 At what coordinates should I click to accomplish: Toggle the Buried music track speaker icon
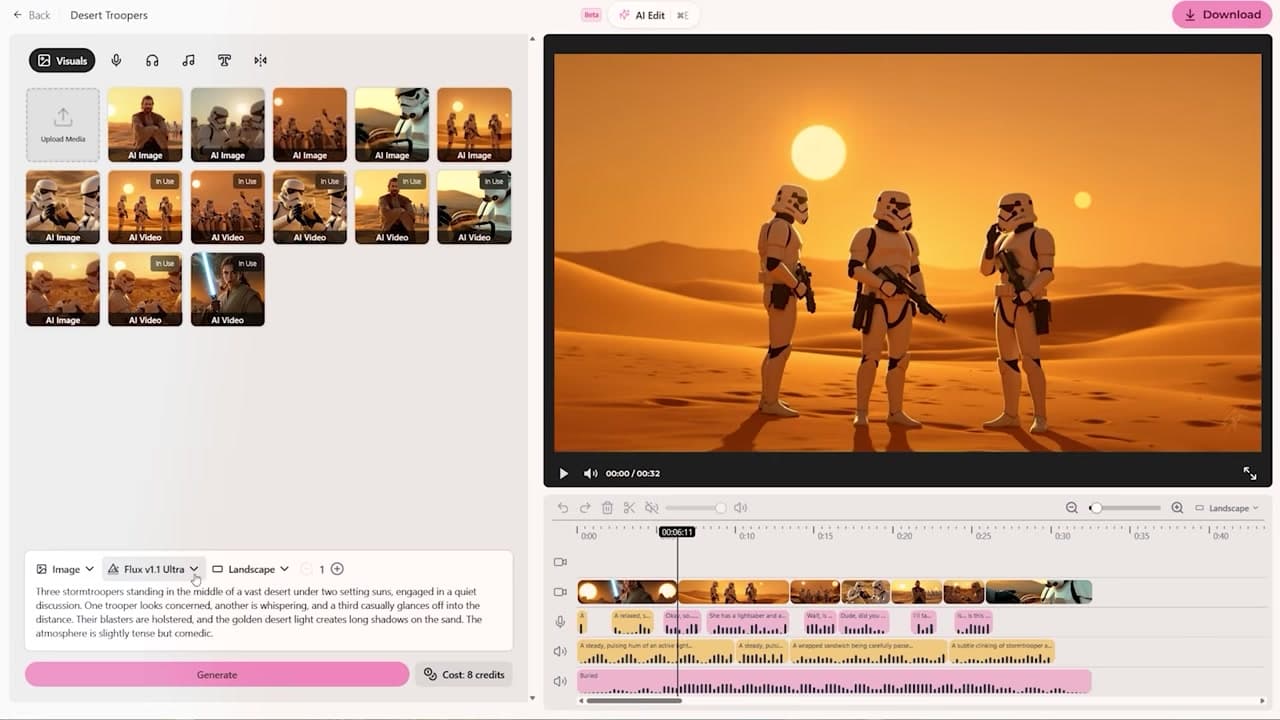(560, 682)
